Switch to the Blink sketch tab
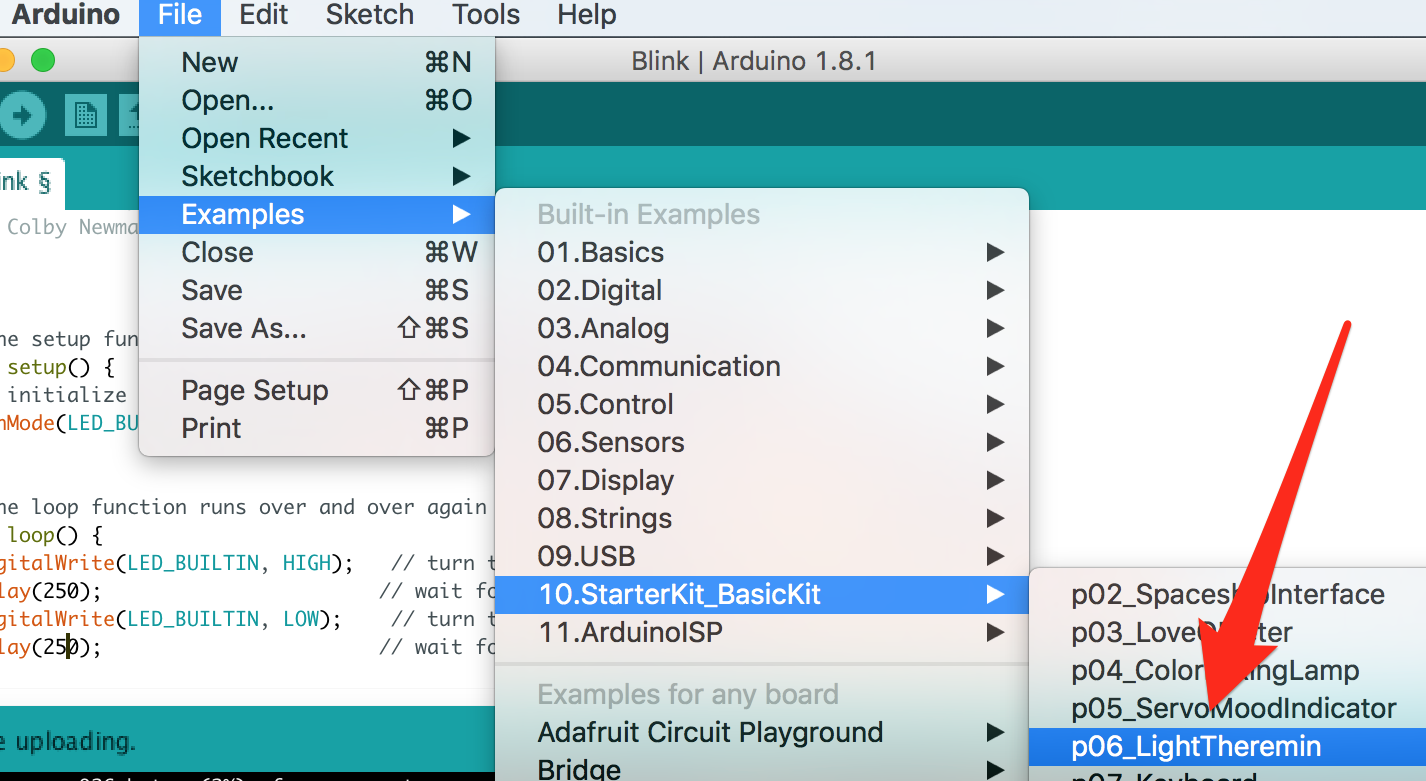 click(30, 183)
